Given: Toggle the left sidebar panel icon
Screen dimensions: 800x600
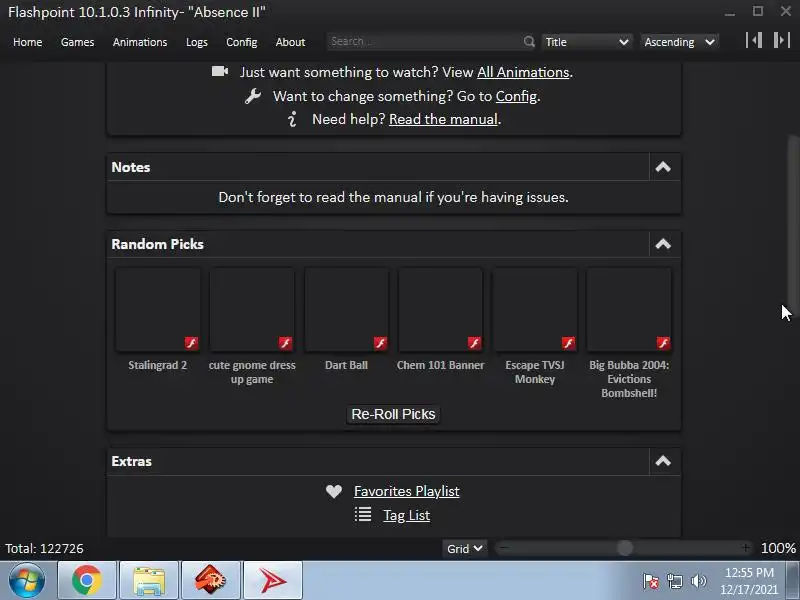Looking at the screenshot, I should coord(754,40).
